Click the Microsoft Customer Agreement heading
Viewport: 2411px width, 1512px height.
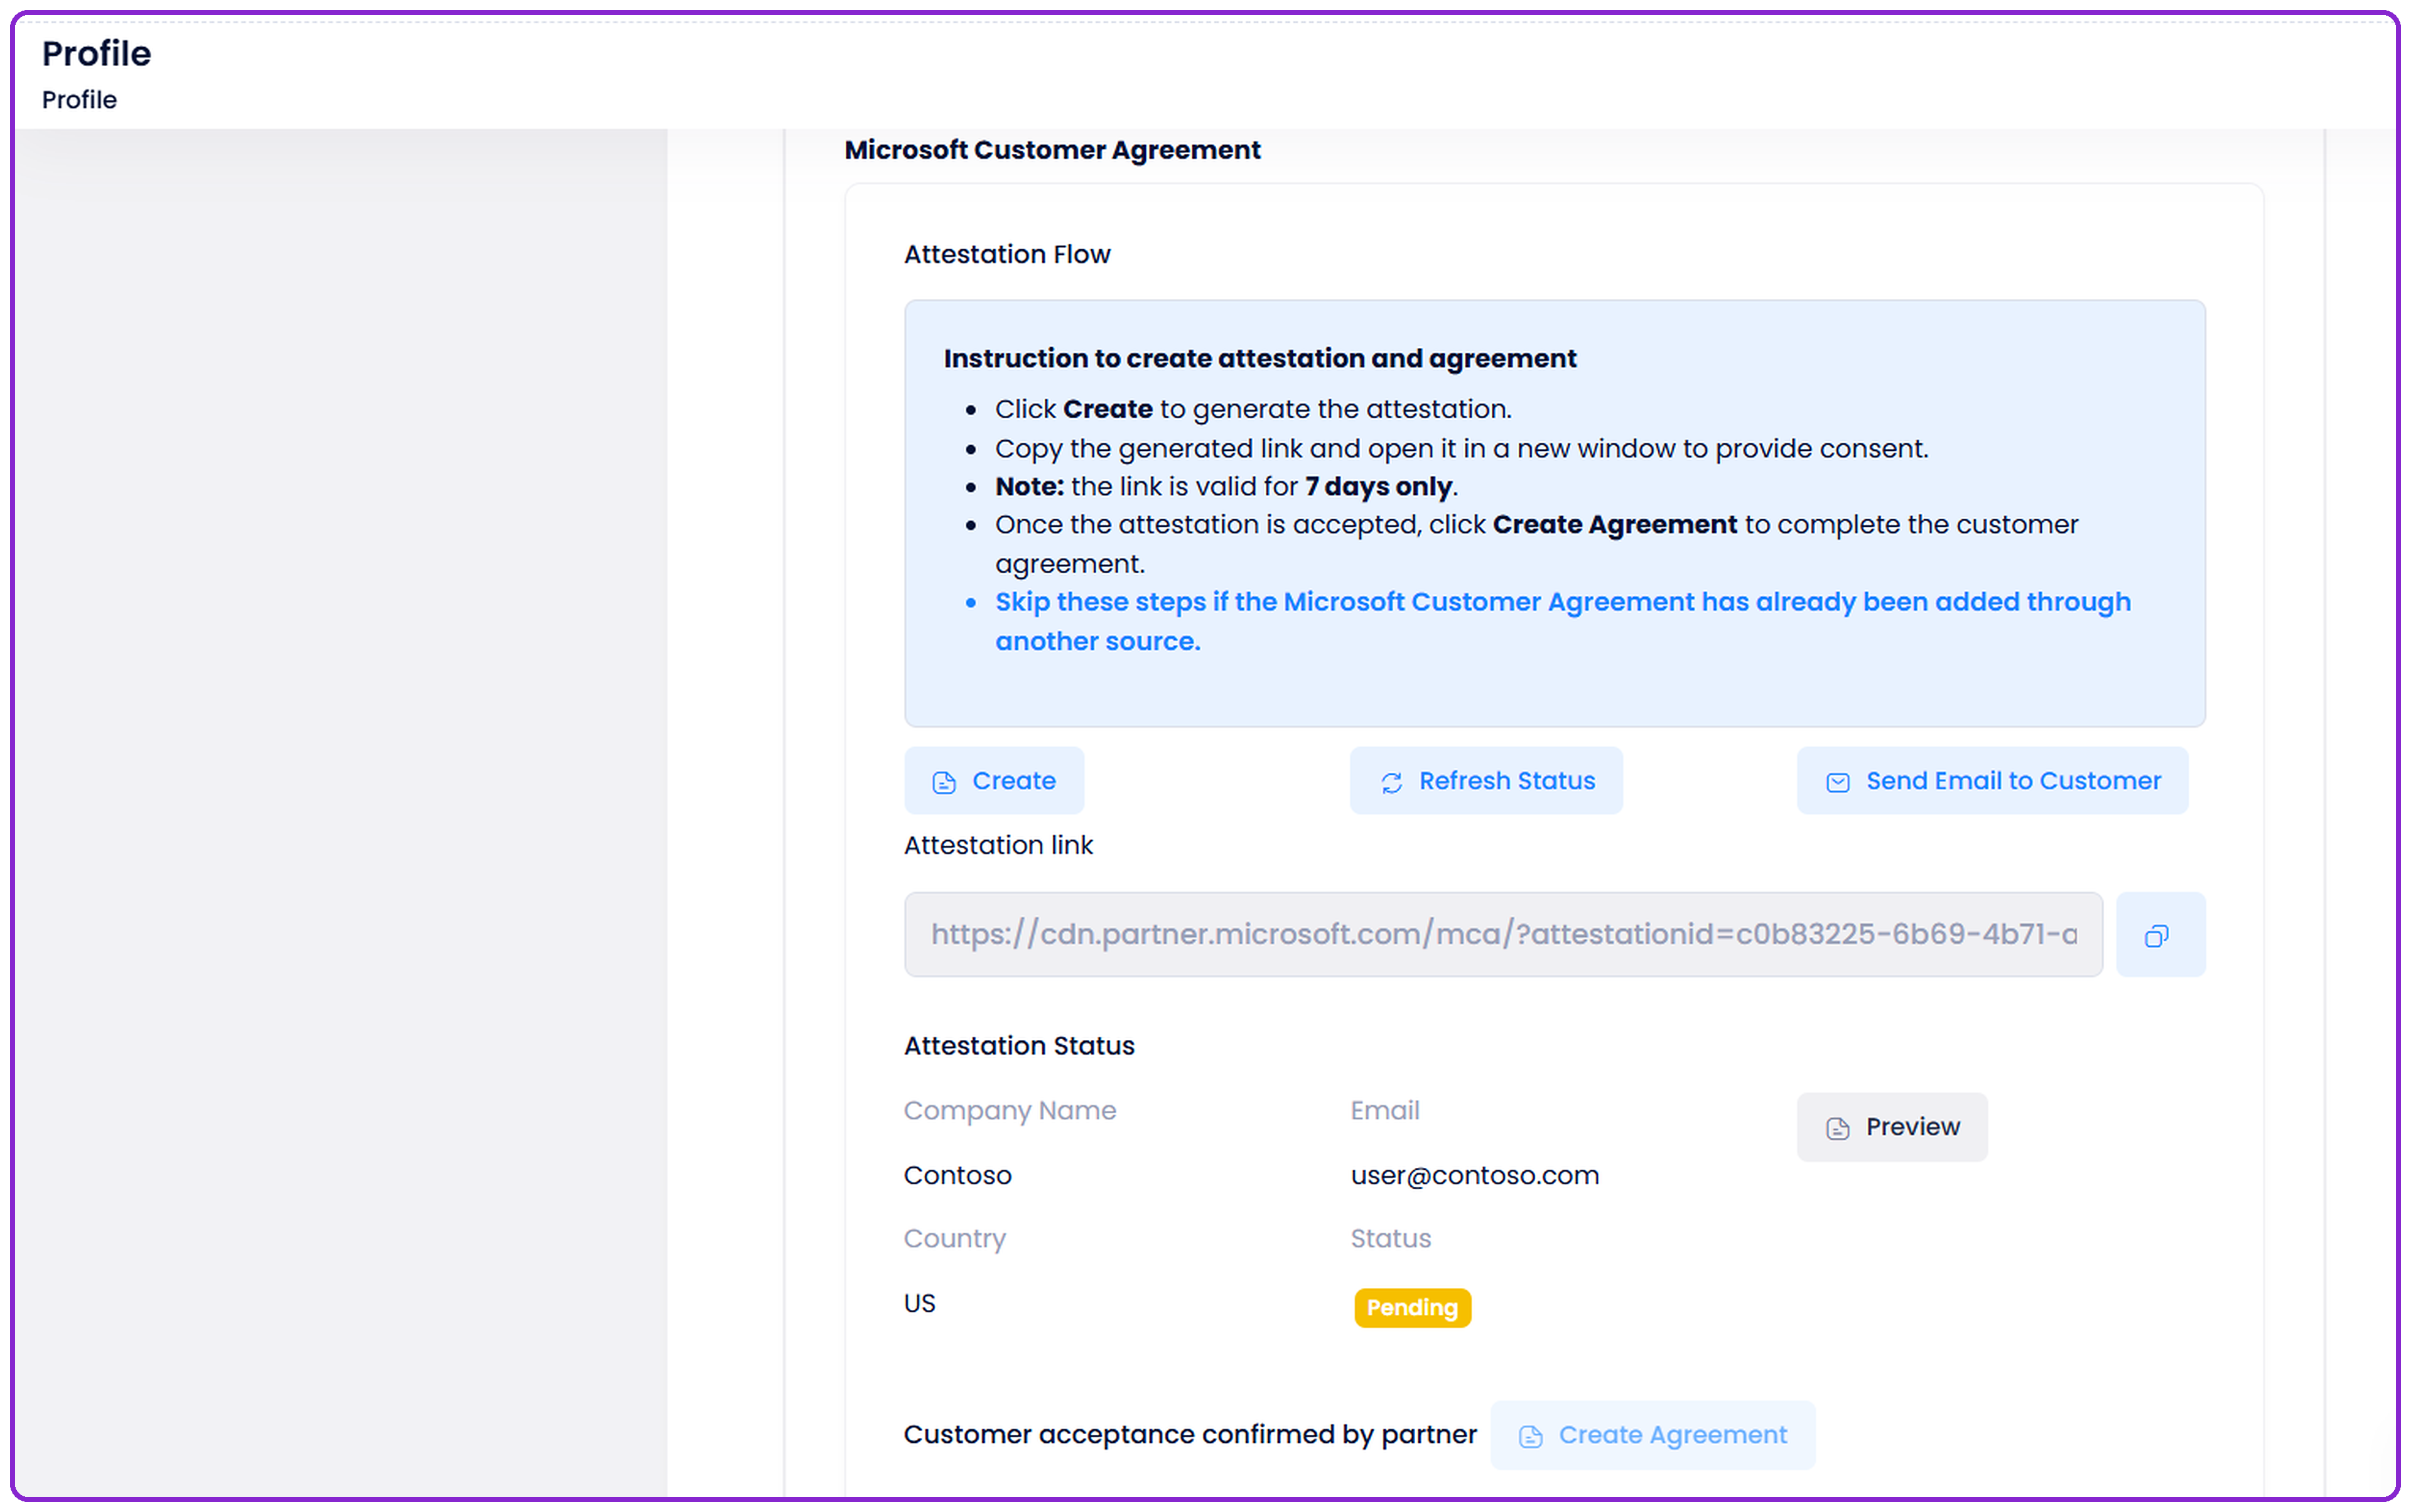[x=1052, y=150]
